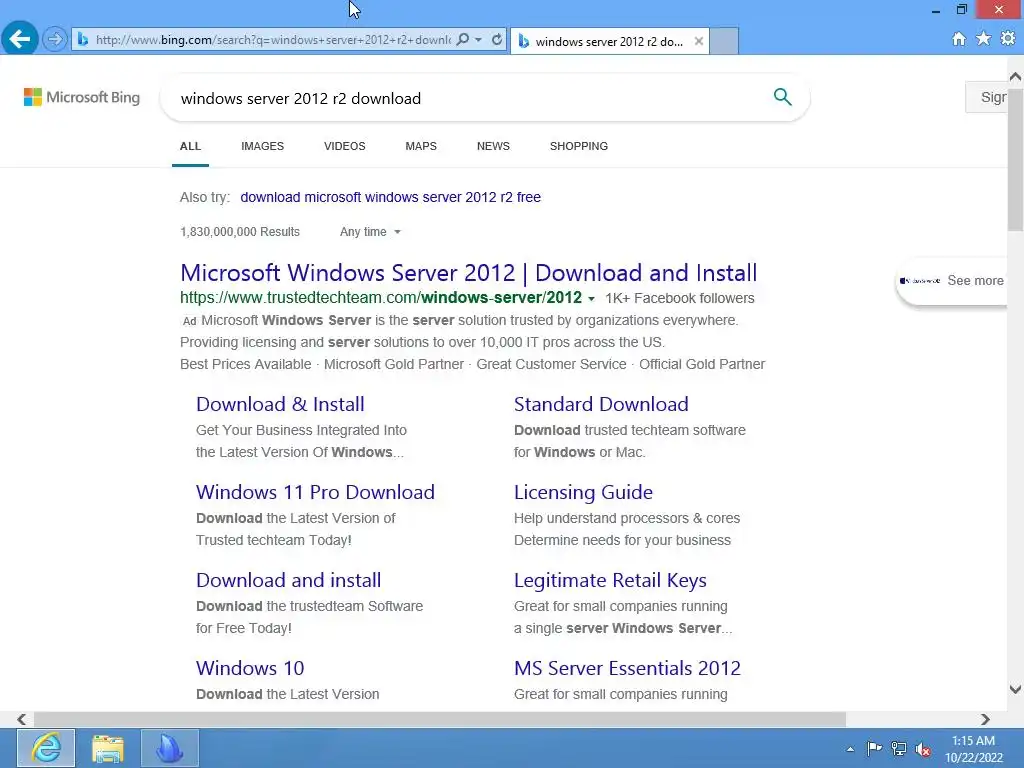
Task: Click the Ad label beside the description
Action: click(189, 321)
